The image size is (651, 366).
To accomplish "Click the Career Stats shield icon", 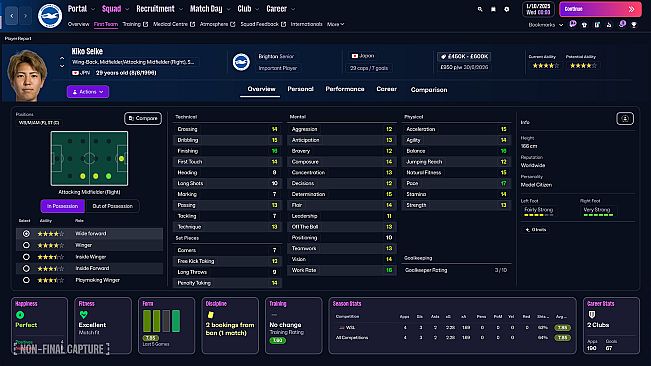I will coord(592,315).
